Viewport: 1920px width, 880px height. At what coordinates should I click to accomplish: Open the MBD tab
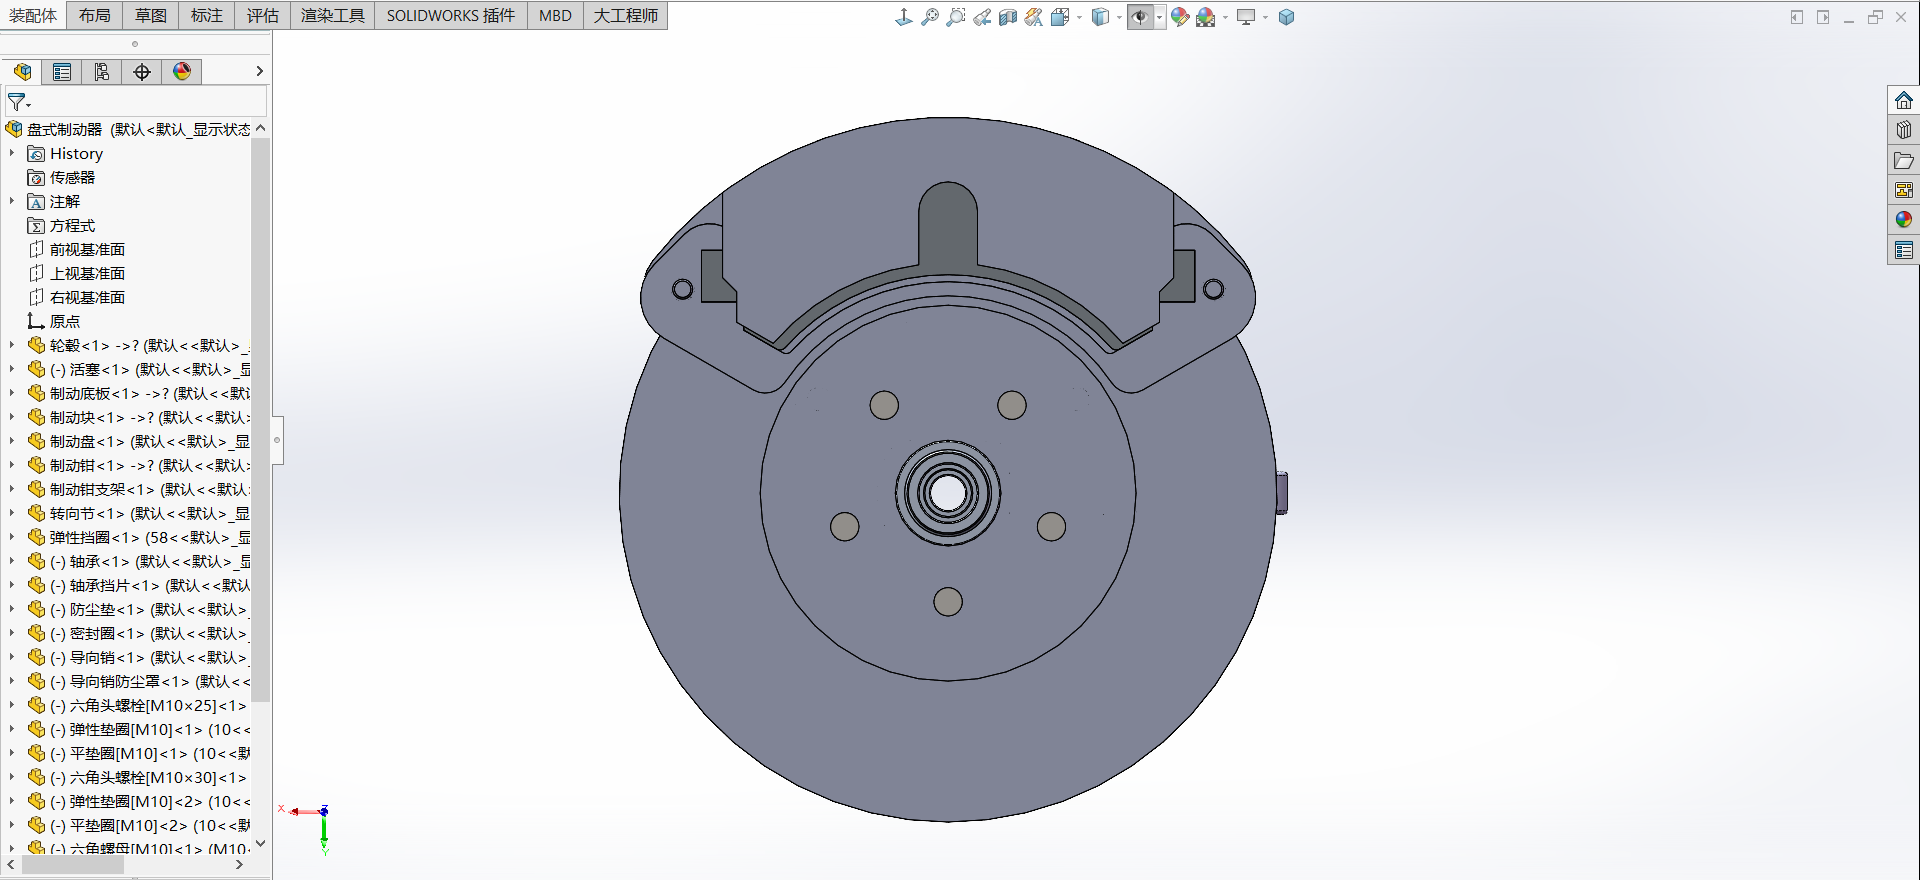555,15
